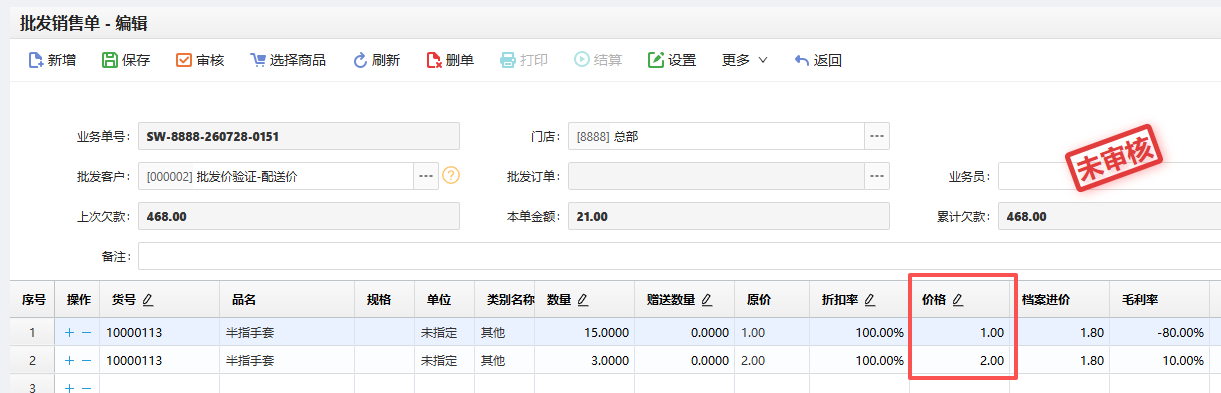Click 其他 category cell in row 2
Viewport: 1221px width, 393px height.
coord(506,360)
